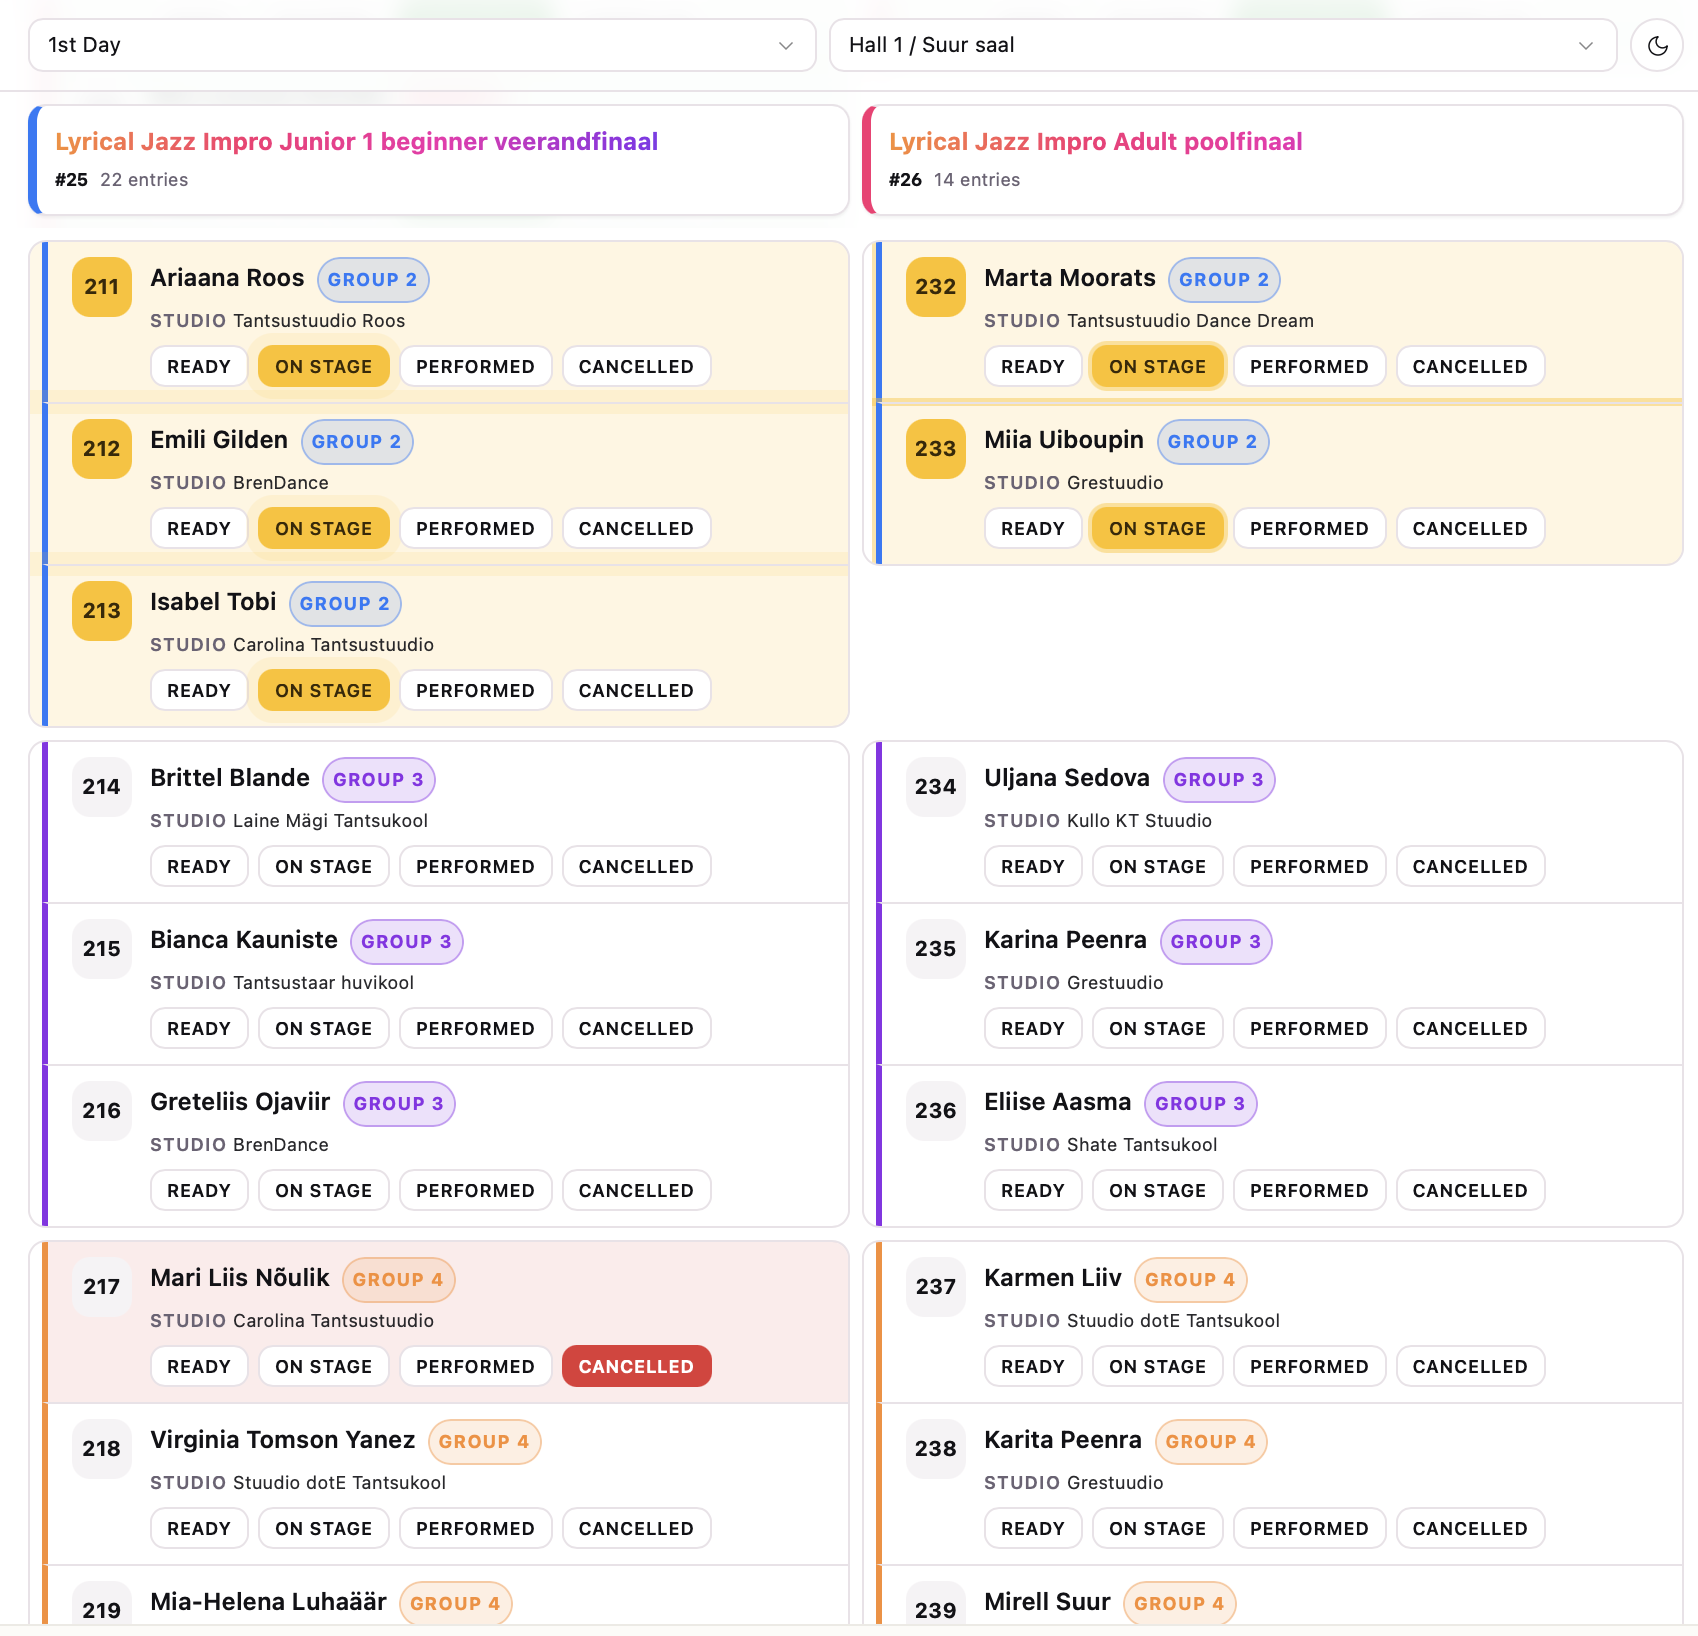Mark Isabel Tobi as Cancelled
This screenshot has width=1698, height=1636.
(636, 691)
